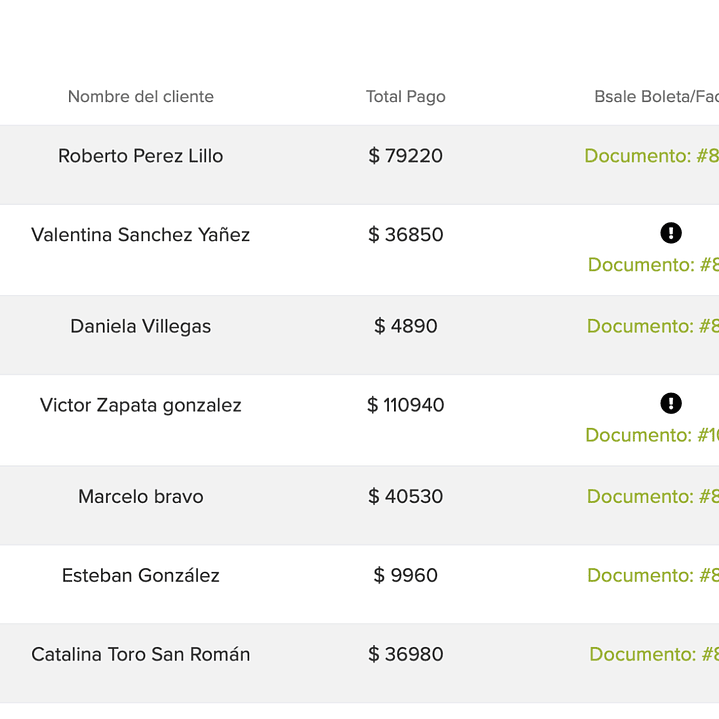The width and height of the screenshot is (719, 719).
Task: Open Documento link for Catalina Toro San Román
Action: pos(653,654)
